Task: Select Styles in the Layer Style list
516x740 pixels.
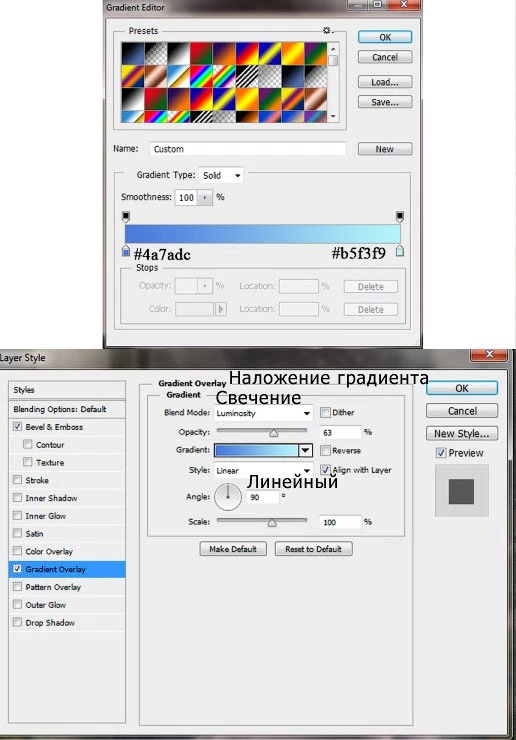Action: [67, 390]
